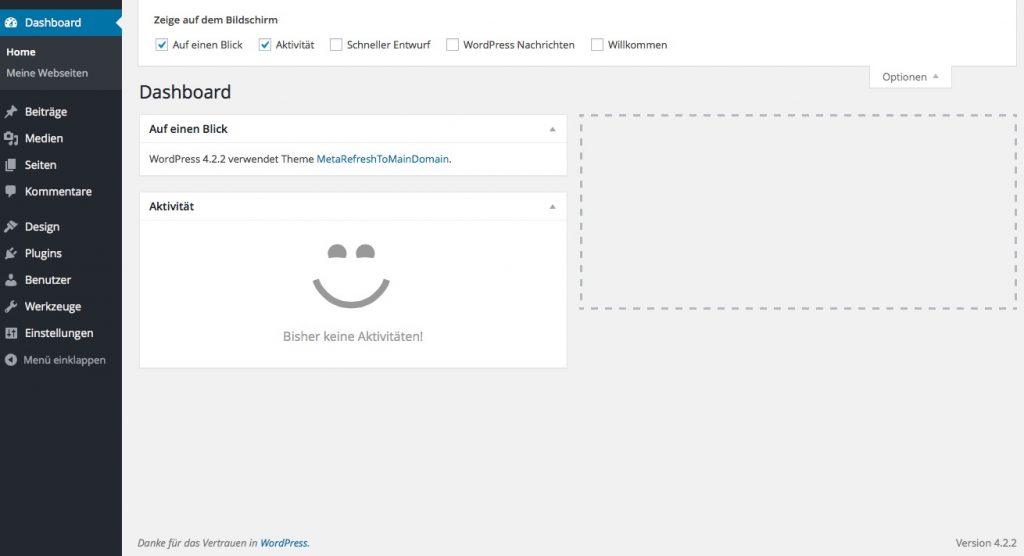Collapse the Aktivität widget arrow

tap(552, 206)
